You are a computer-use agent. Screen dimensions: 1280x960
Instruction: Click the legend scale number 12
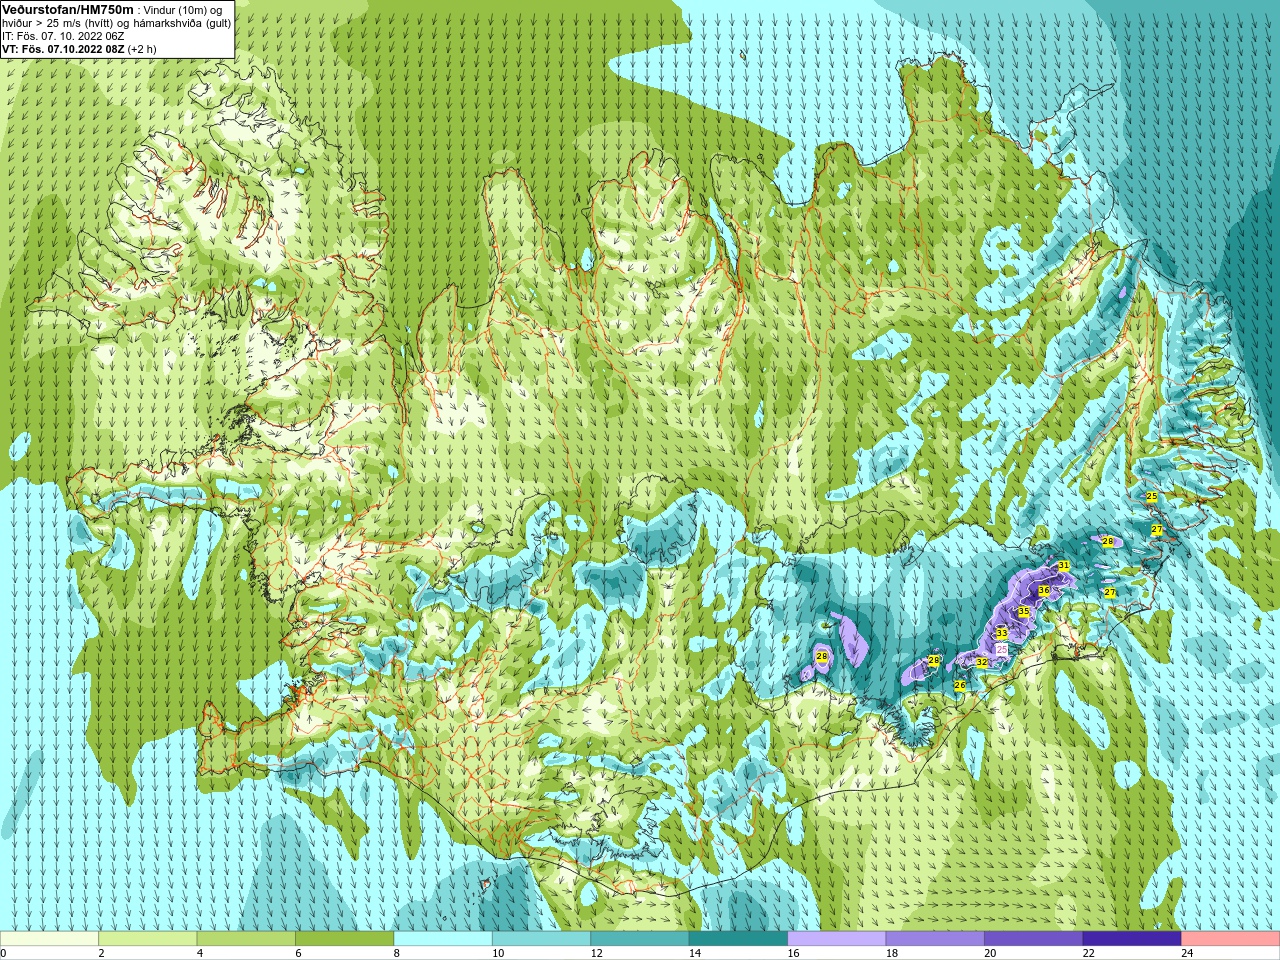coord(597,953)
